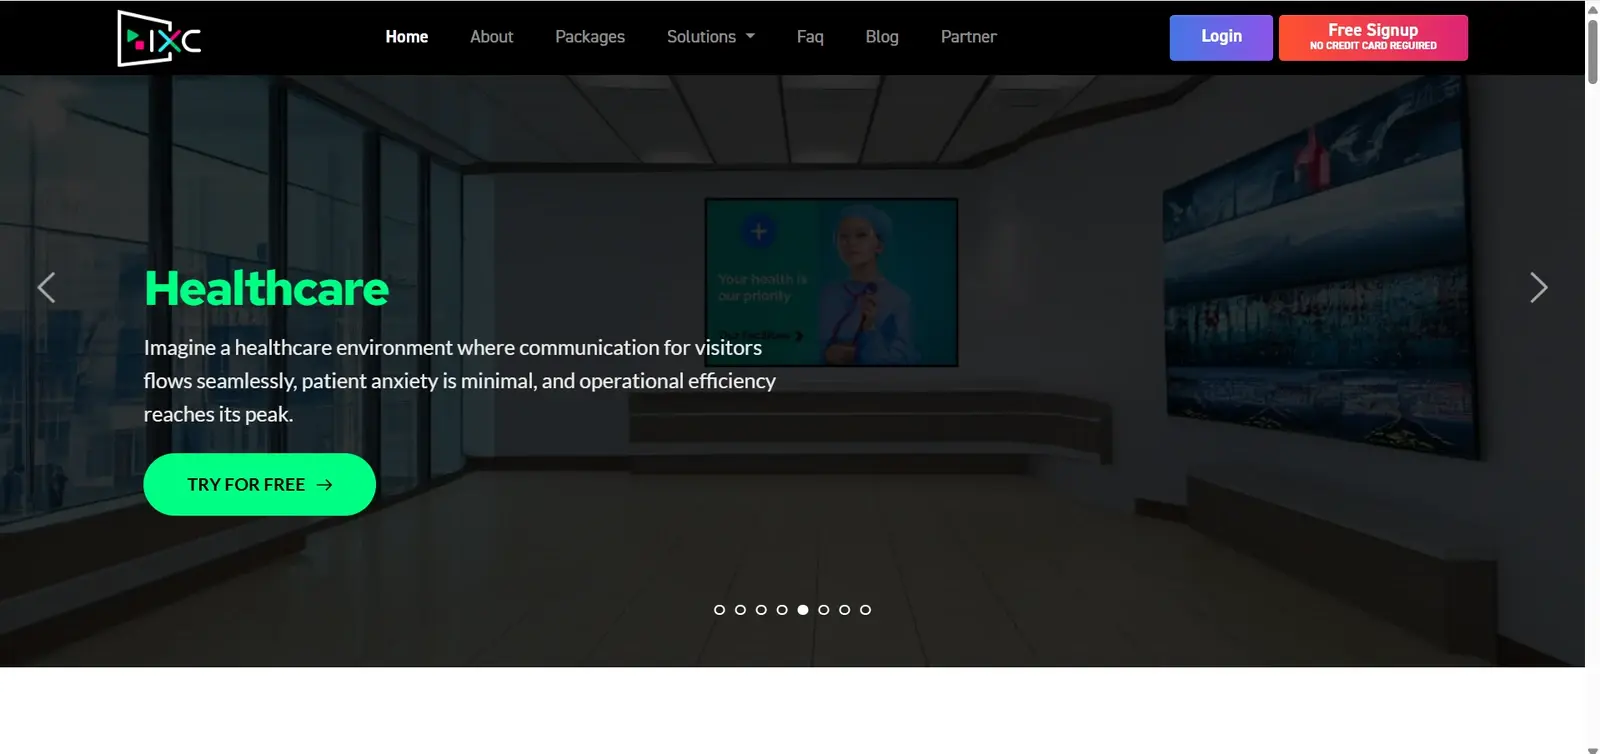Select first carousel indicator dot
Image resolution: width=1600 pixels, height=754 pixels.
[719, 610]
